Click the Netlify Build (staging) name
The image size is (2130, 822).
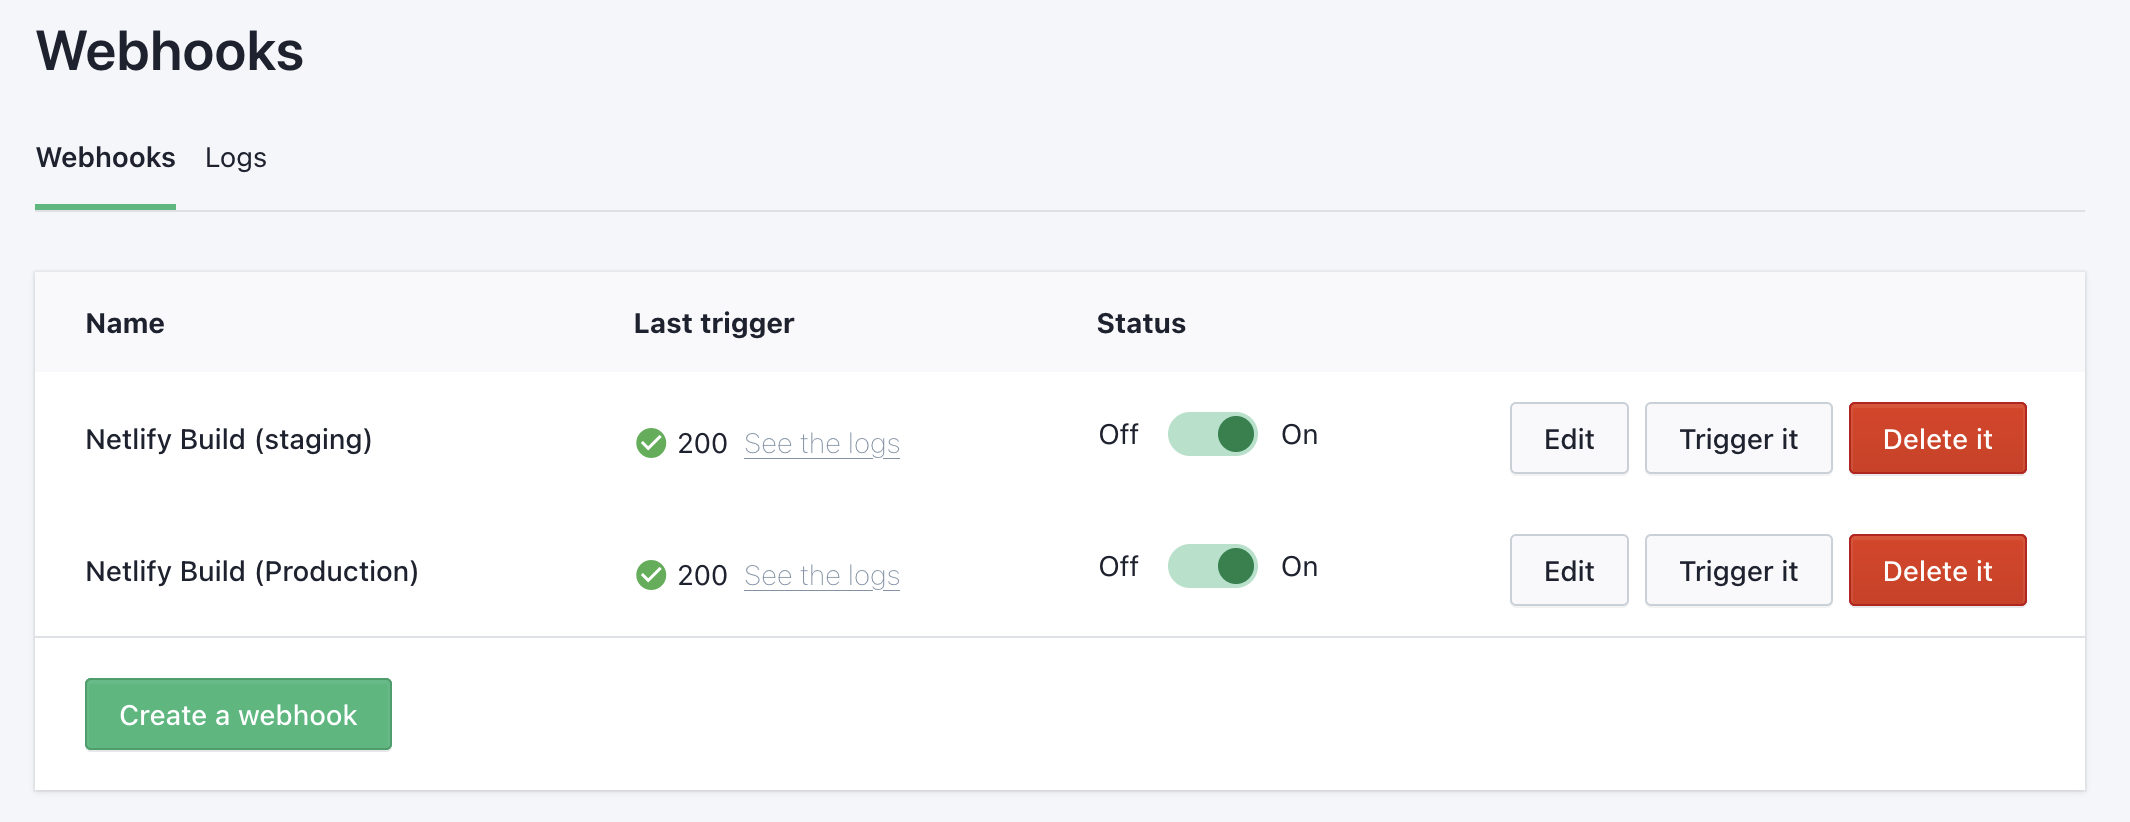tap(229, 439)
